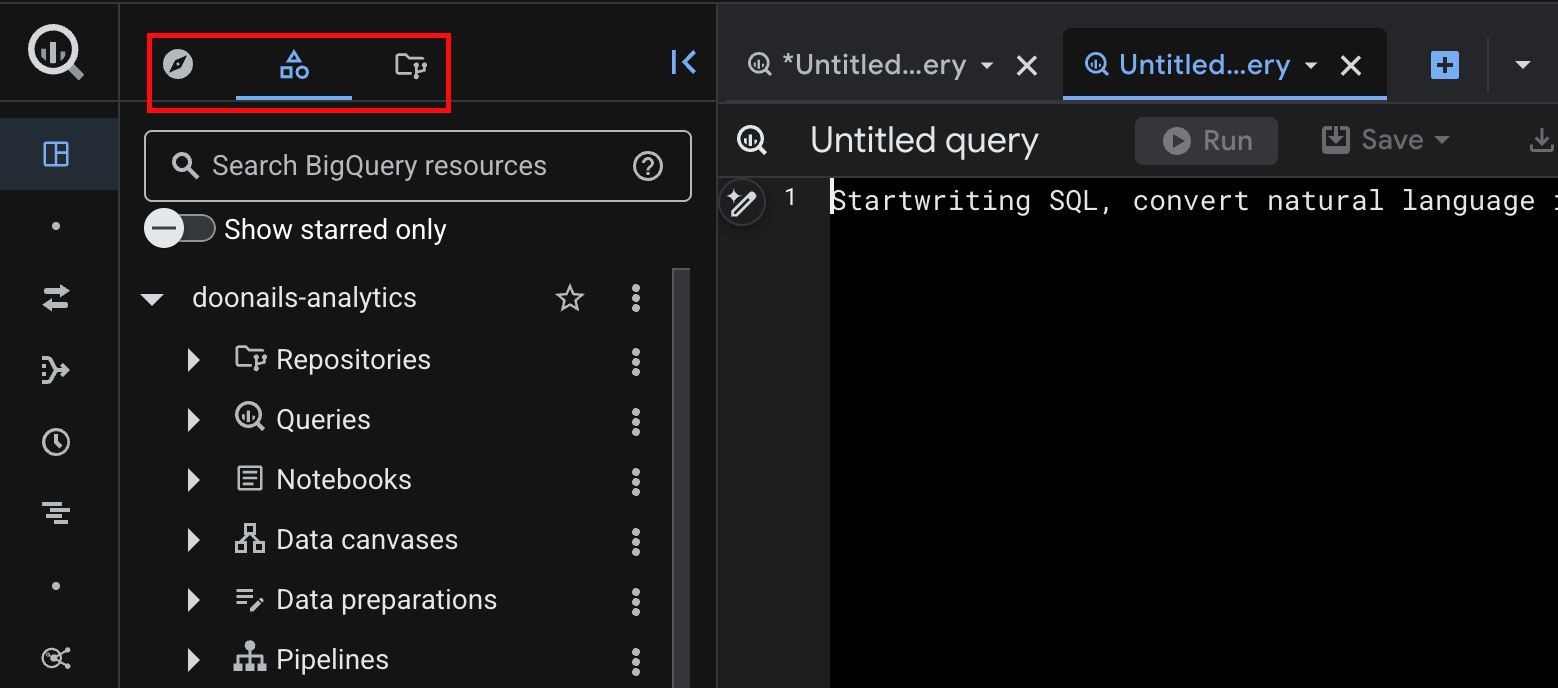The width and height of the screenshot is (1558, 688).
Task: Open the Git repositories folder tab icon
Action: tap(410, 66)
